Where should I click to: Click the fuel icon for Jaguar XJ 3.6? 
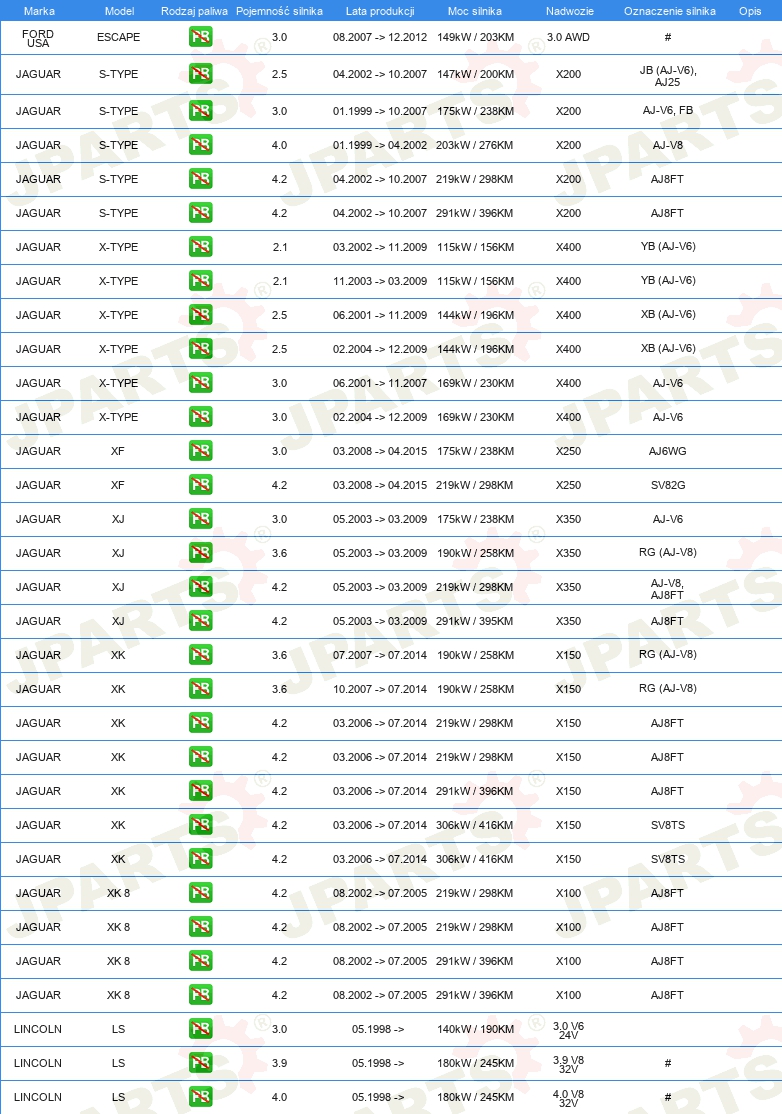(x=201, y=553)
